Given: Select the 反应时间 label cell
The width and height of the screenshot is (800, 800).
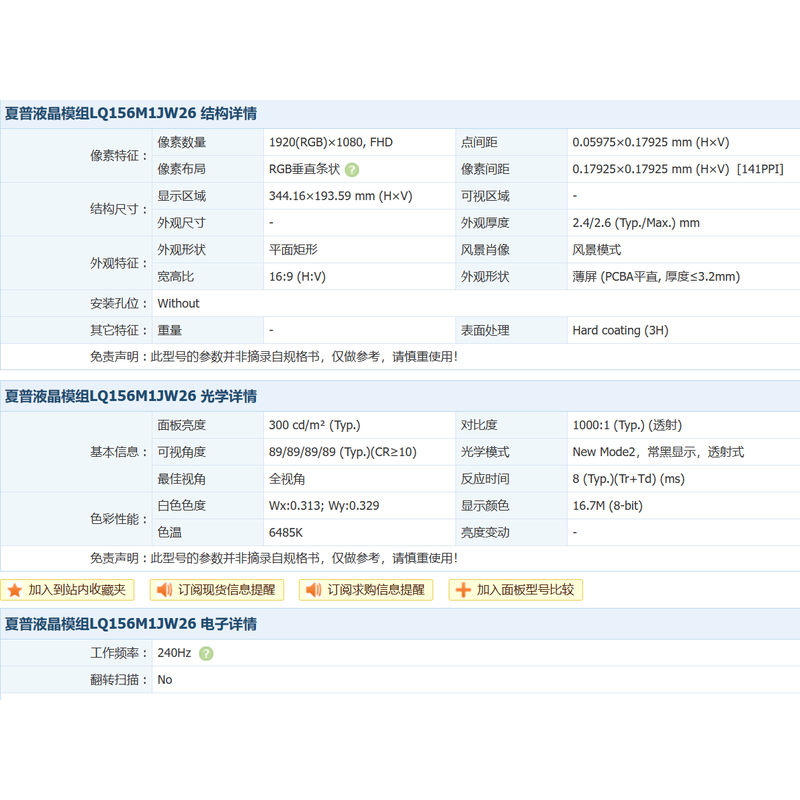Looking at the screenshot, I should [511, 479].
